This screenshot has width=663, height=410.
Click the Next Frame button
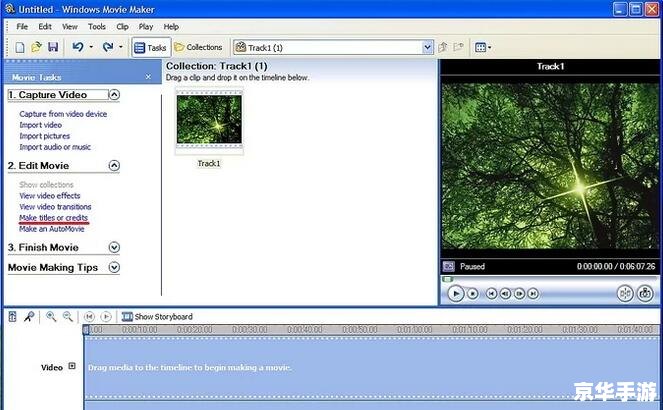[x=519, y=293]
